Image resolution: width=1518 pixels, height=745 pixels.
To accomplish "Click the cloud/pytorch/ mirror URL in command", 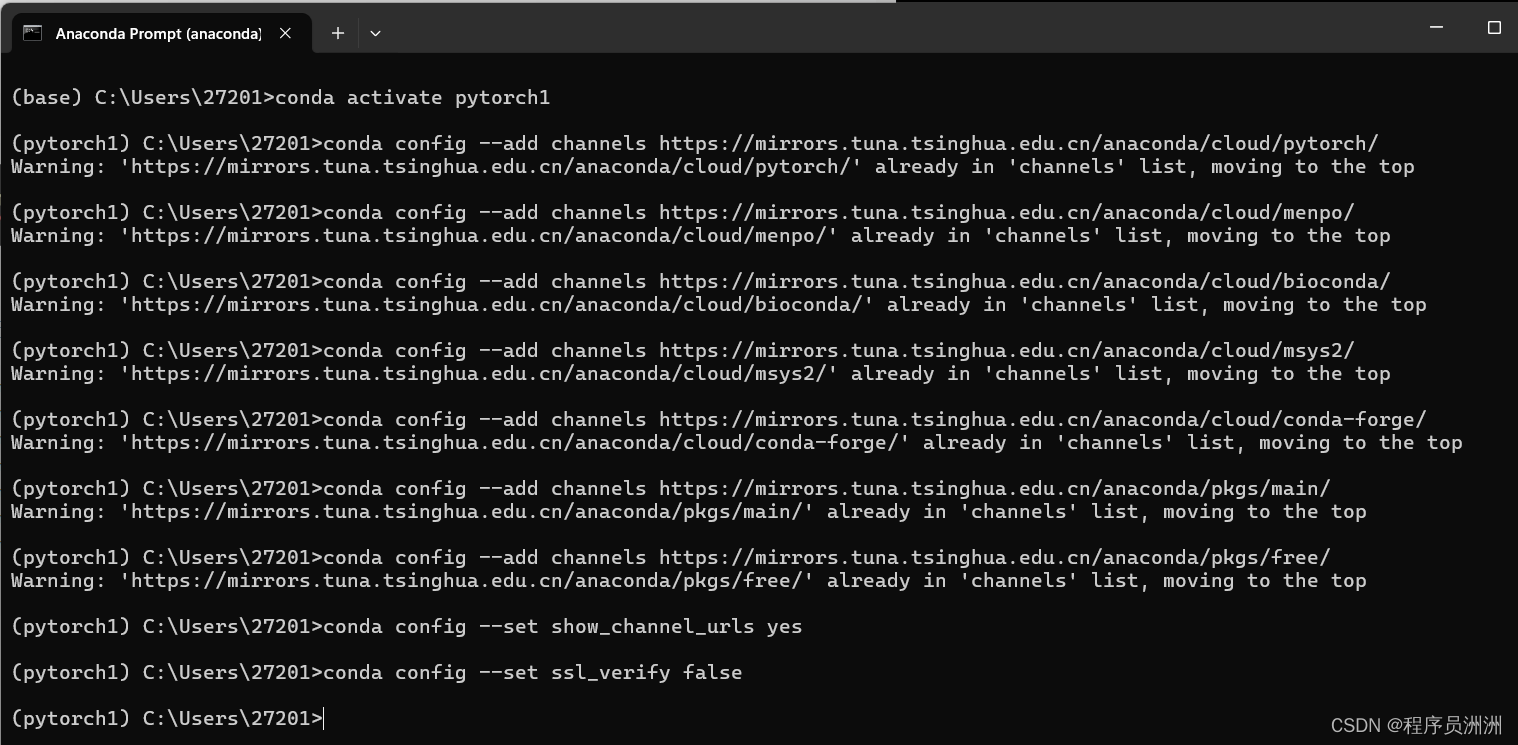I will point(1019,143).
